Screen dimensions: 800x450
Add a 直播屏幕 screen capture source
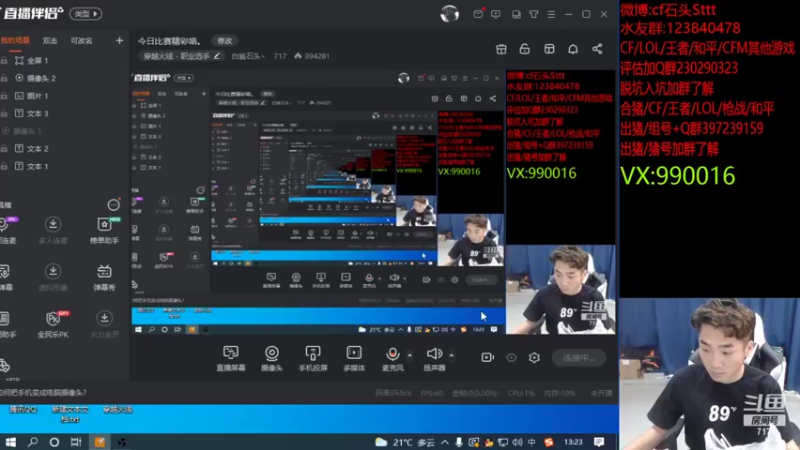[x=231, y=359]
